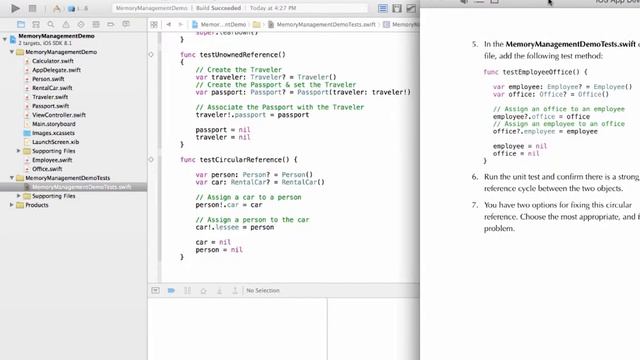Show the Project navigator folder icon
Image resolution: width=640 pixels, height=360 pixels.
[21, 24]
